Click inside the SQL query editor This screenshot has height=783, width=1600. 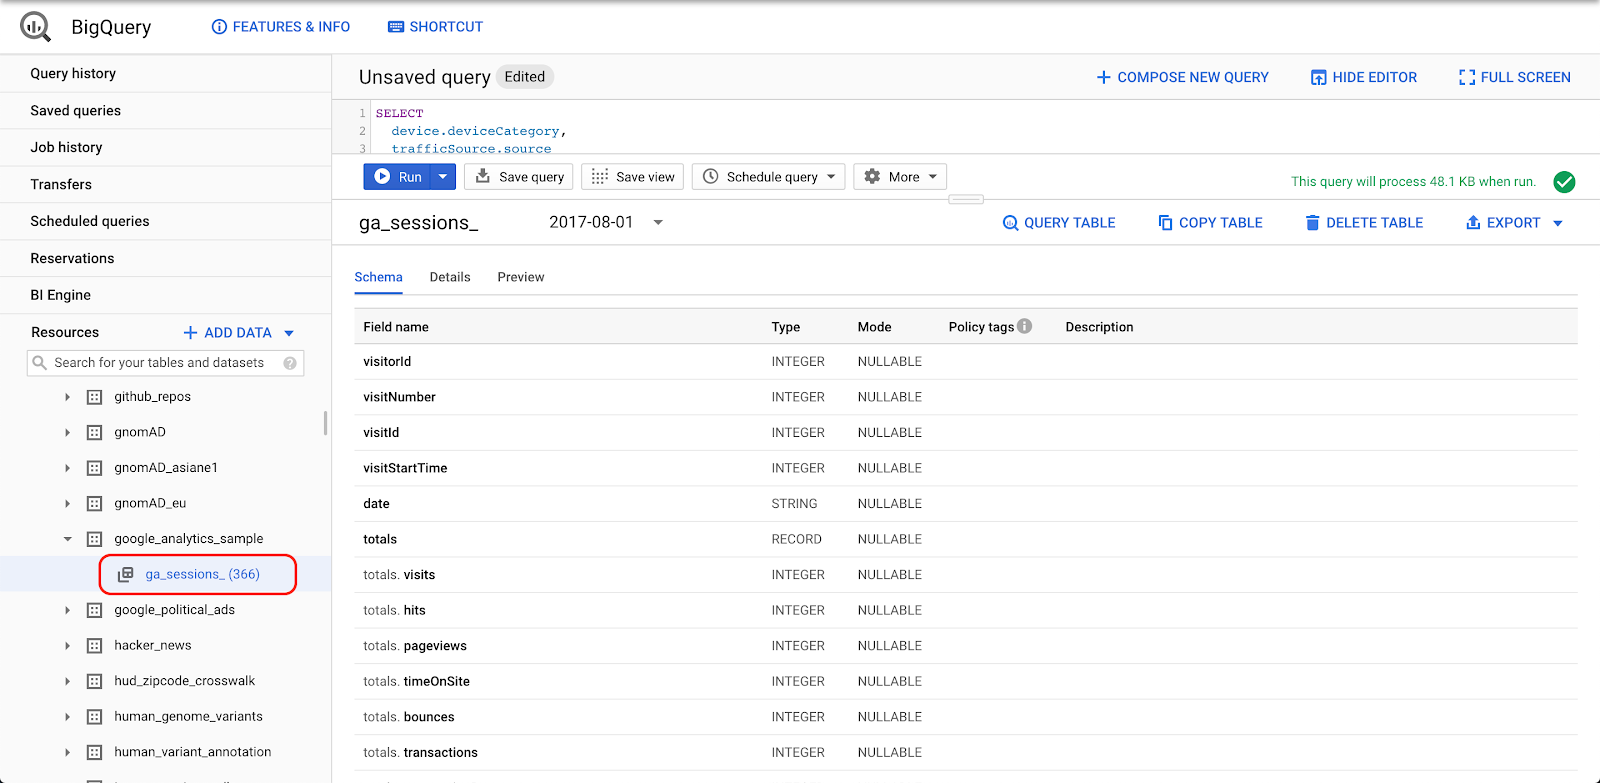pos(985,128)
